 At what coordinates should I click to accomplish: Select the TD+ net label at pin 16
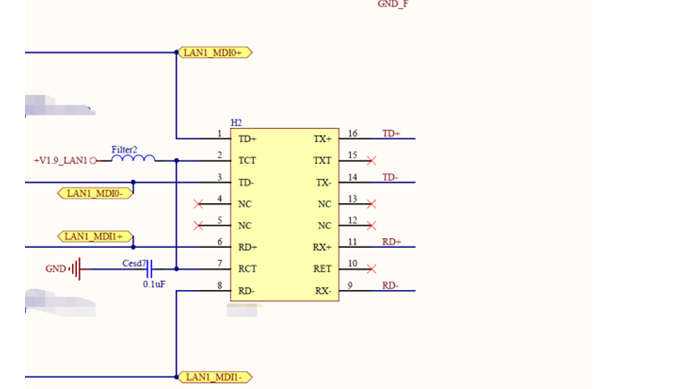click(391, 134)
